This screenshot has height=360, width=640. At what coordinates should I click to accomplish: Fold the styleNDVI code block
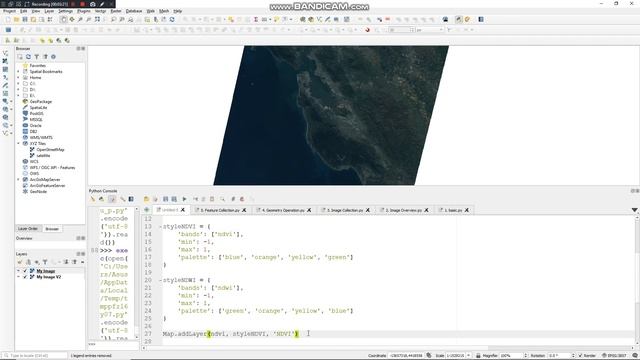click(x=160, y=227)
